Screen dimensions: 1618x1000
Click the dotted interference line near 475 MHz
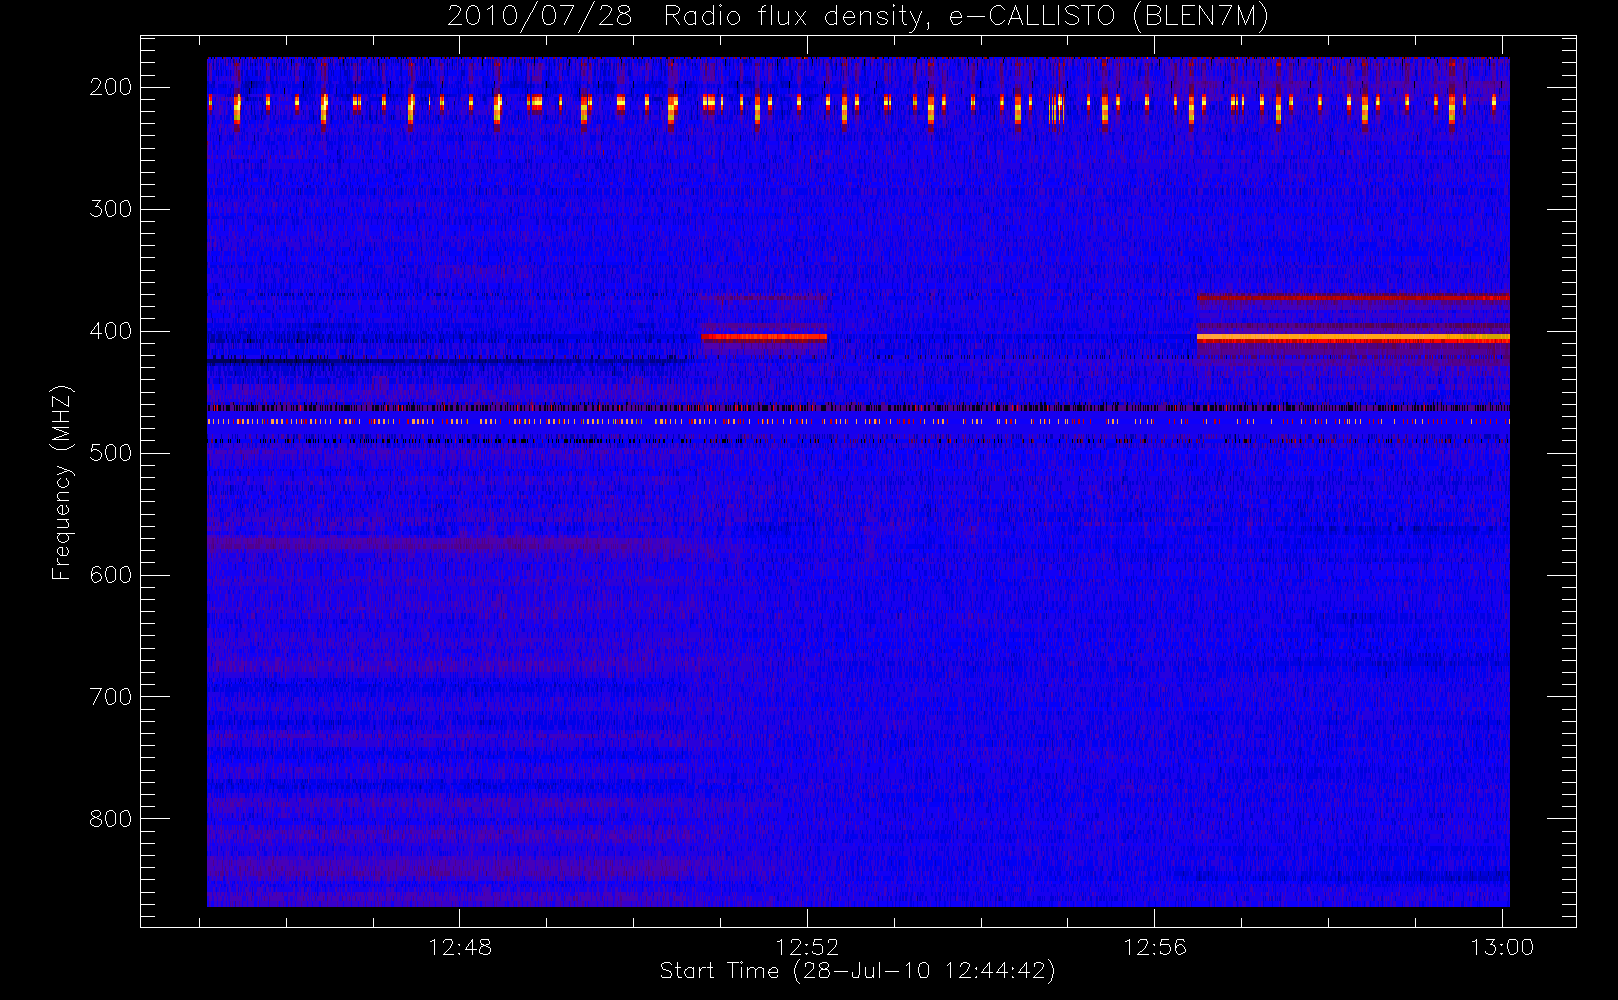tap(858, 422)
